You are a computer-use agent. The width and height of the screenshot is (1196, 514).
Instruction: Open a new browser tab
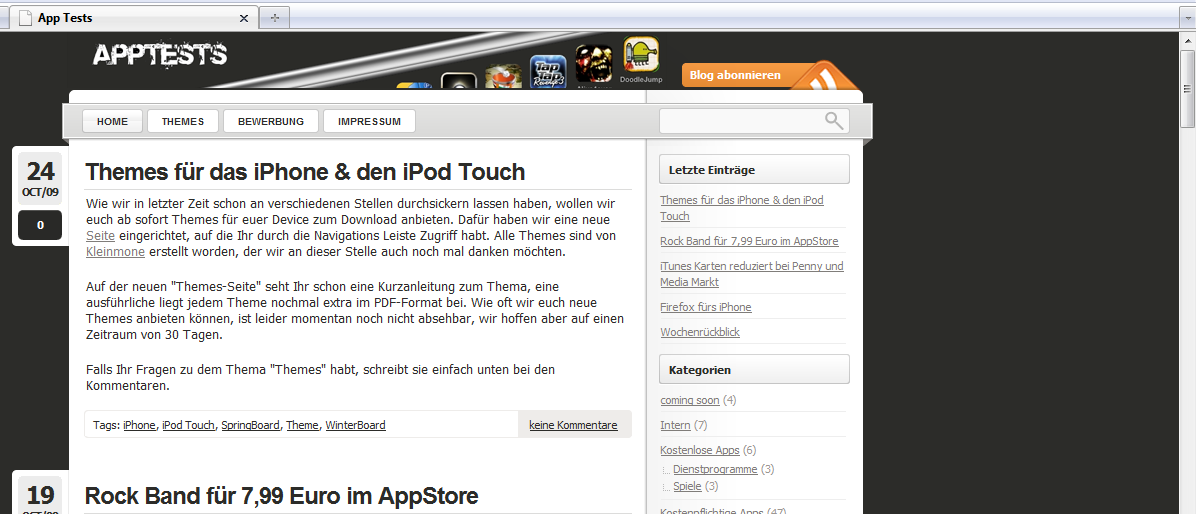point(275,18)
